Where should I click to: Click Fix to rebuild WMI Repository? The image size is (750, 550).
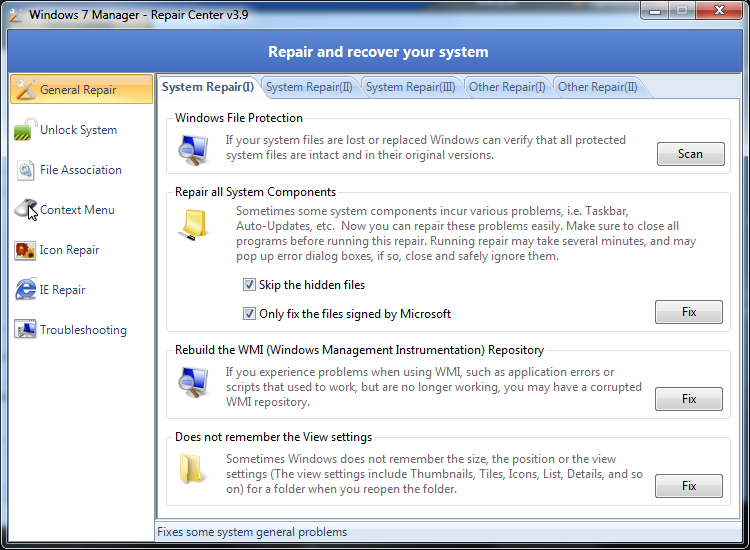coord(689,399)
